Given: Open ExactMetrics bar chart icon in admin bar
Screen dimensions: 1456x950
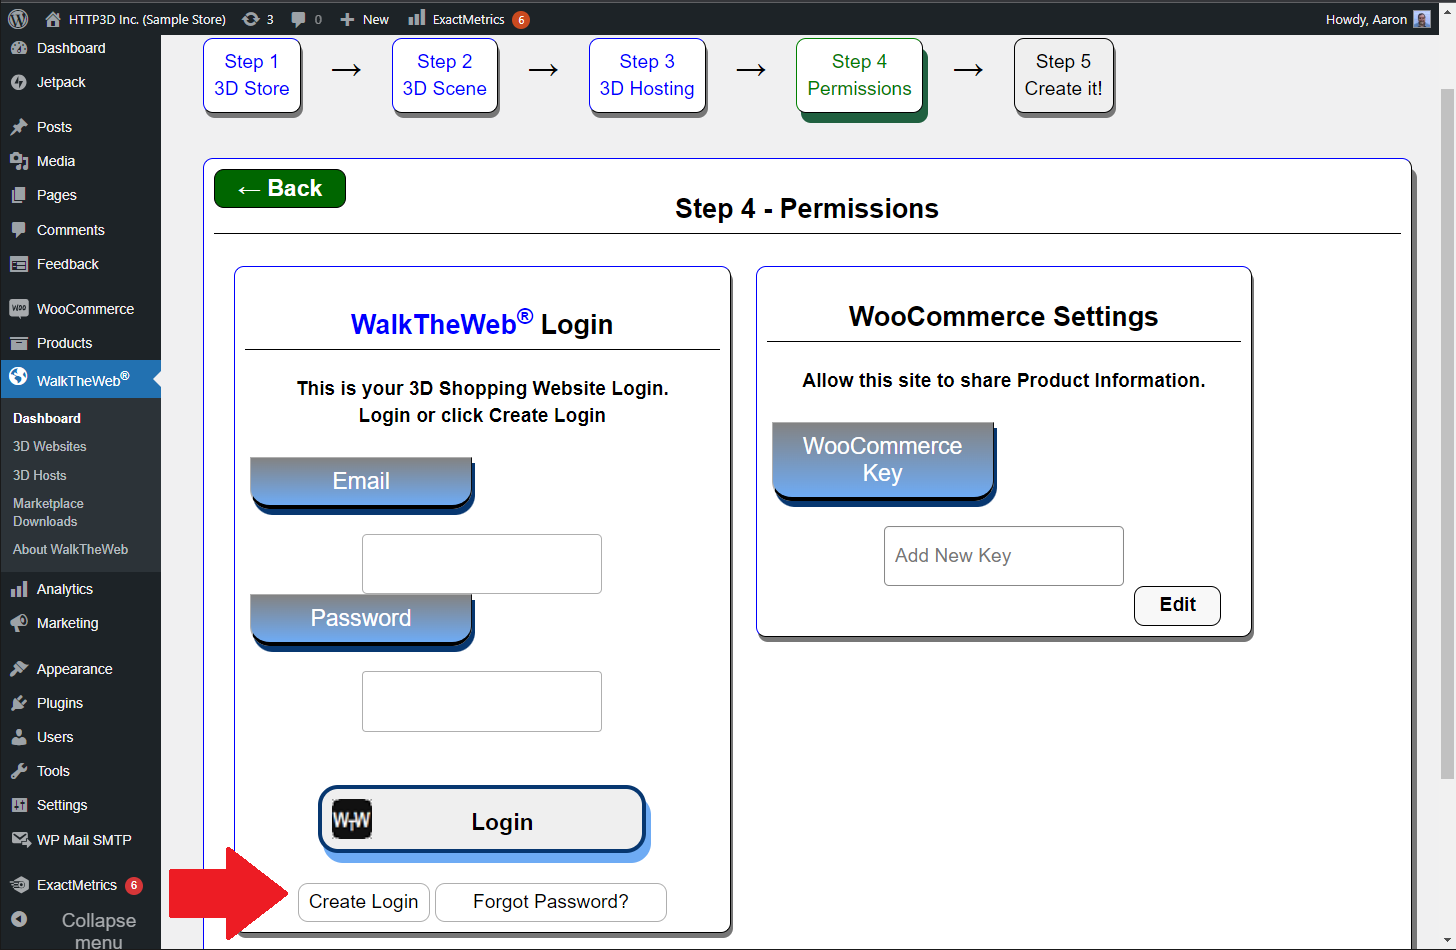Looking at the screenshot, I should (x=417, y=18).
